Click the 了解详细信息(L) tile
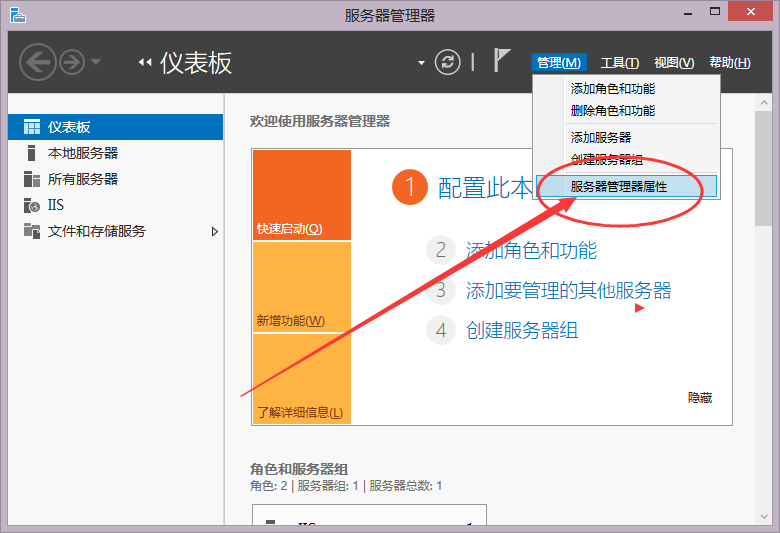Image resolution: width=780 pixels, height=533 pixels. tap(302, 379)
